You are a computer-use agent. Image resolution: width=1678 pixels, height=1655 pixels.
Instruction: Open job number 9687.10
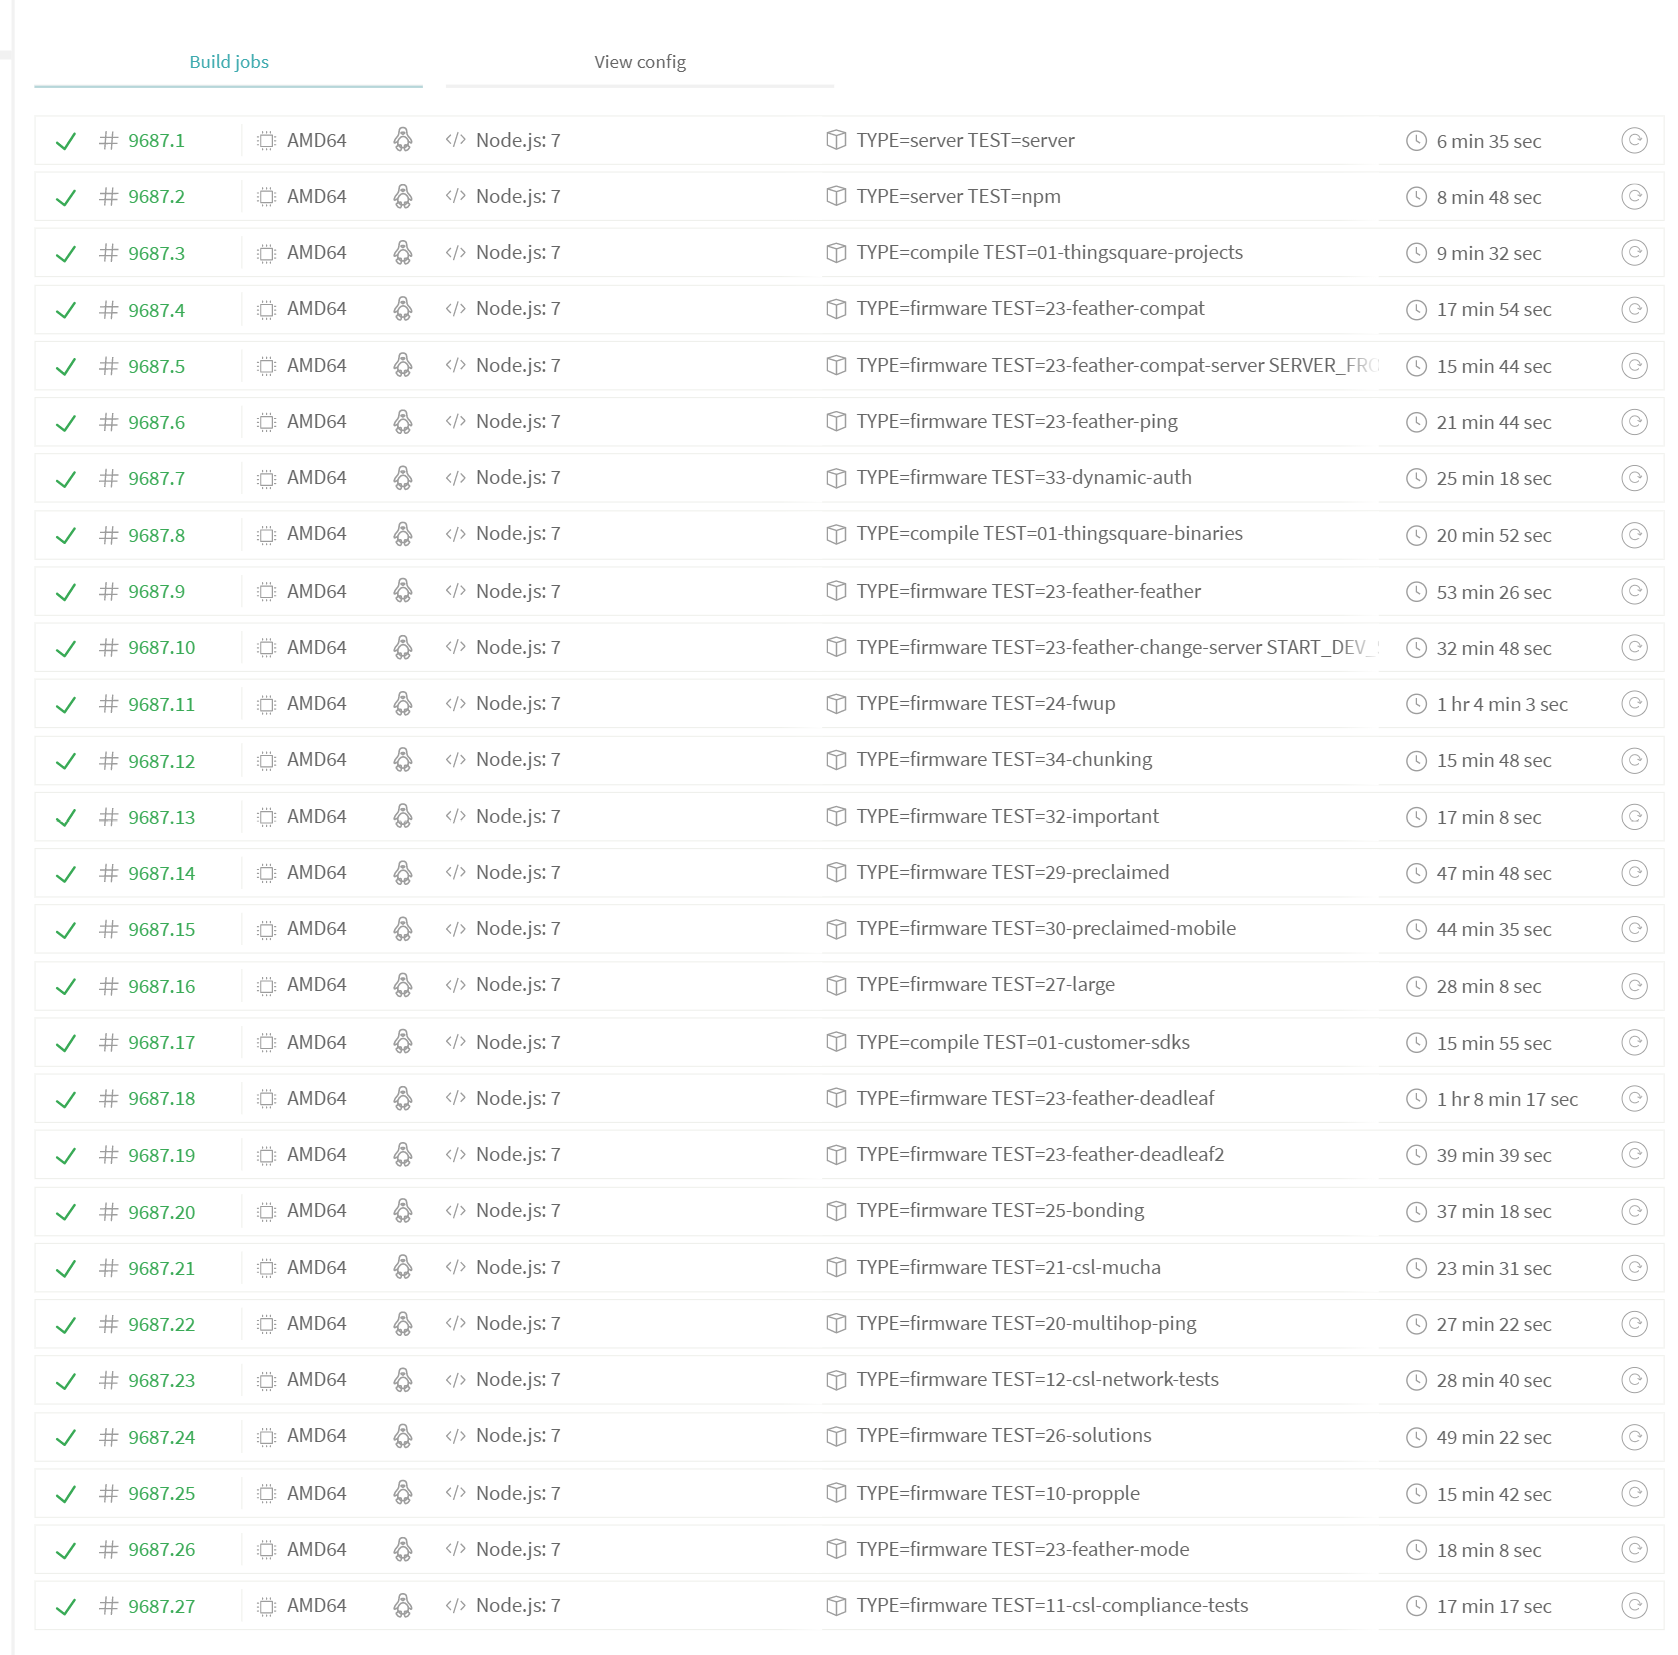point(161,648)
